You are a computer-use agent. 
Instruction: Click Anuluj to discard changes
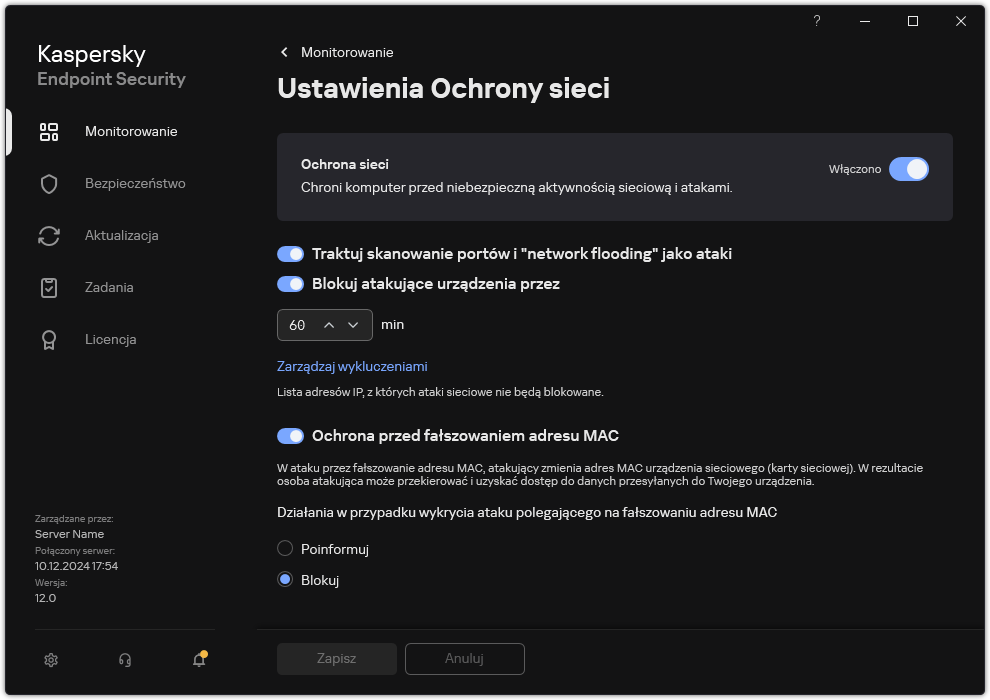(x=464, y=659)
